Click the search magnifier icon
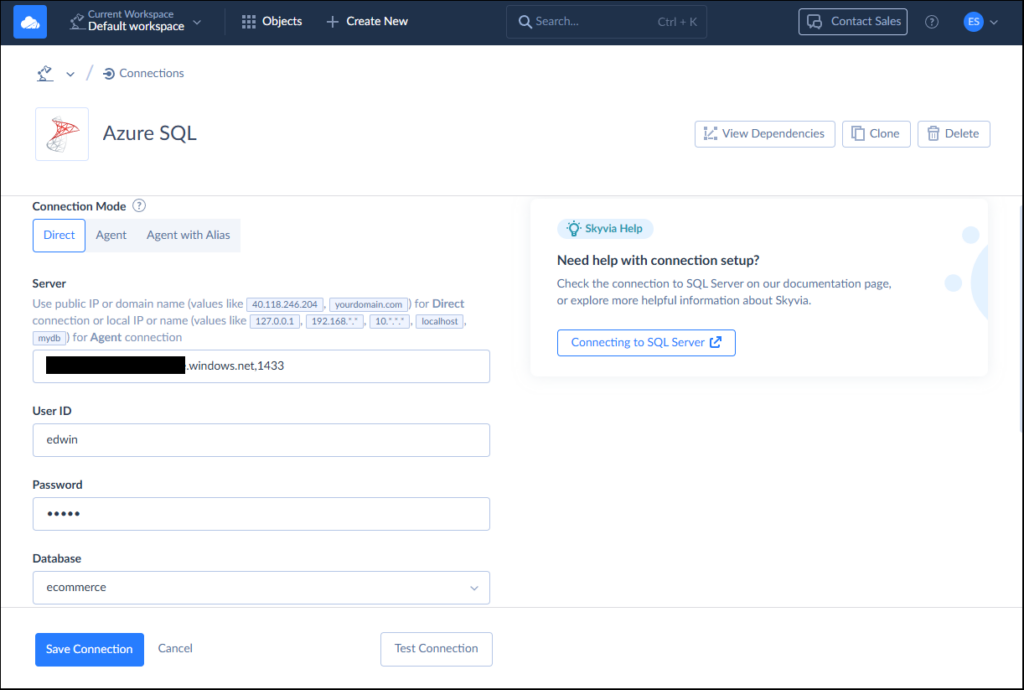 point(526,21)
